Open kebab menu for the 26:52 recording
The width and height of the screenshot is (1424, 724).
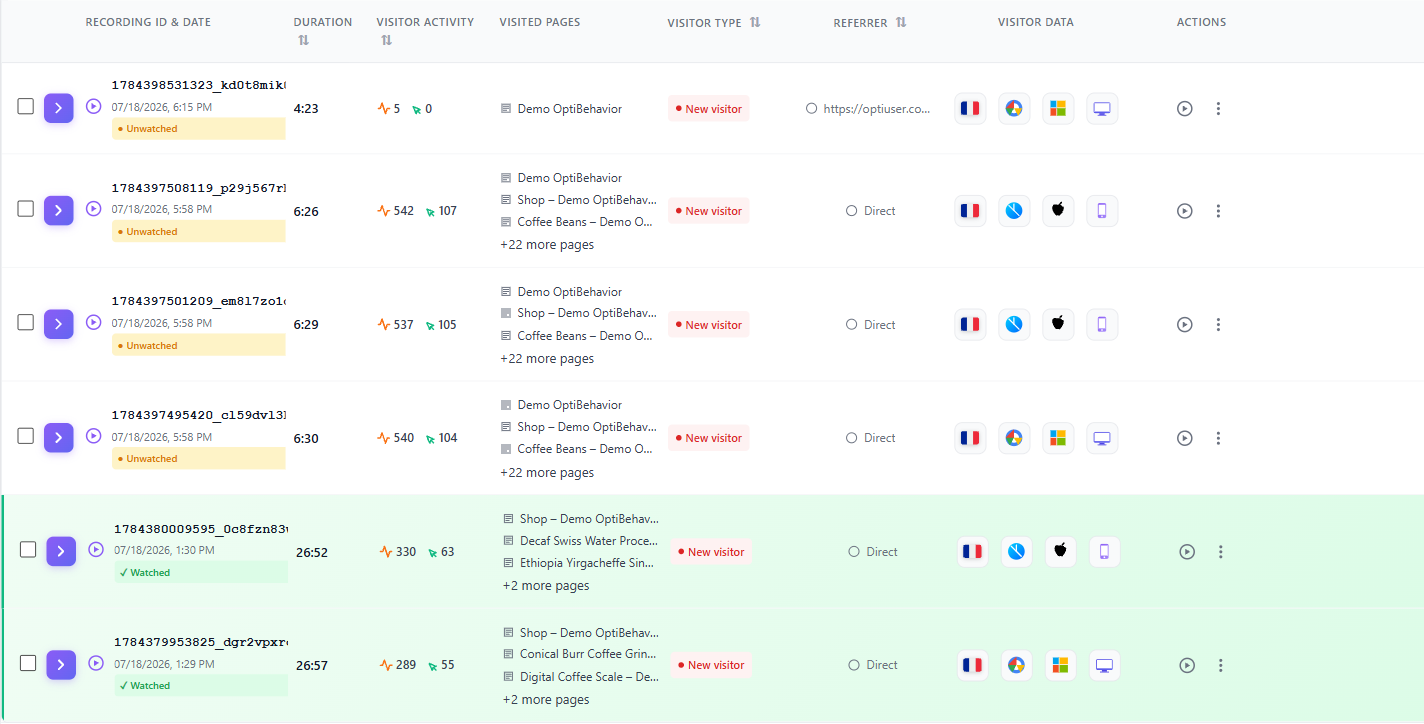1220,552
